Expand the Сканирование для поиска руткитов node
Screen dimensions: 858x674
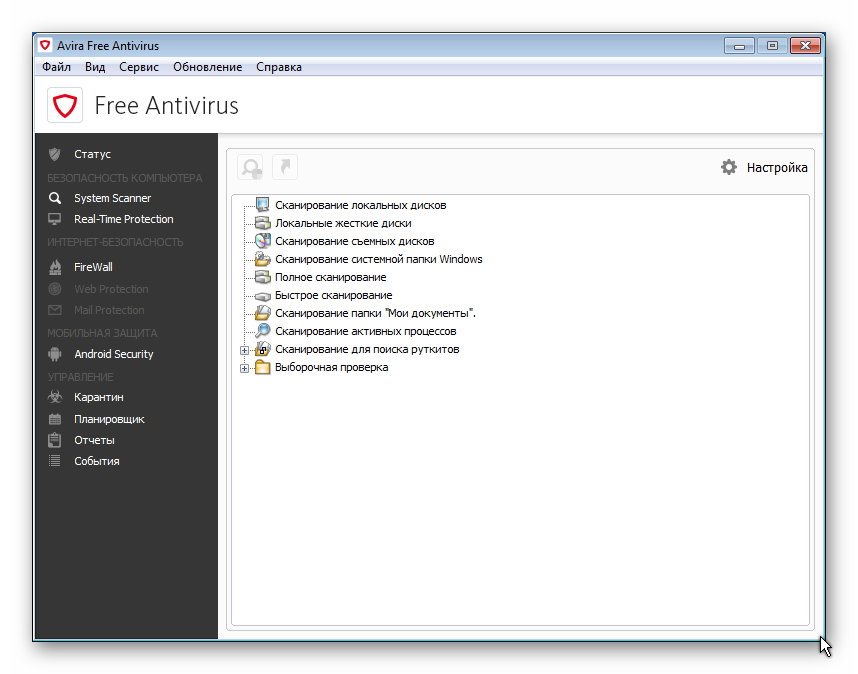tap(244, 350)
